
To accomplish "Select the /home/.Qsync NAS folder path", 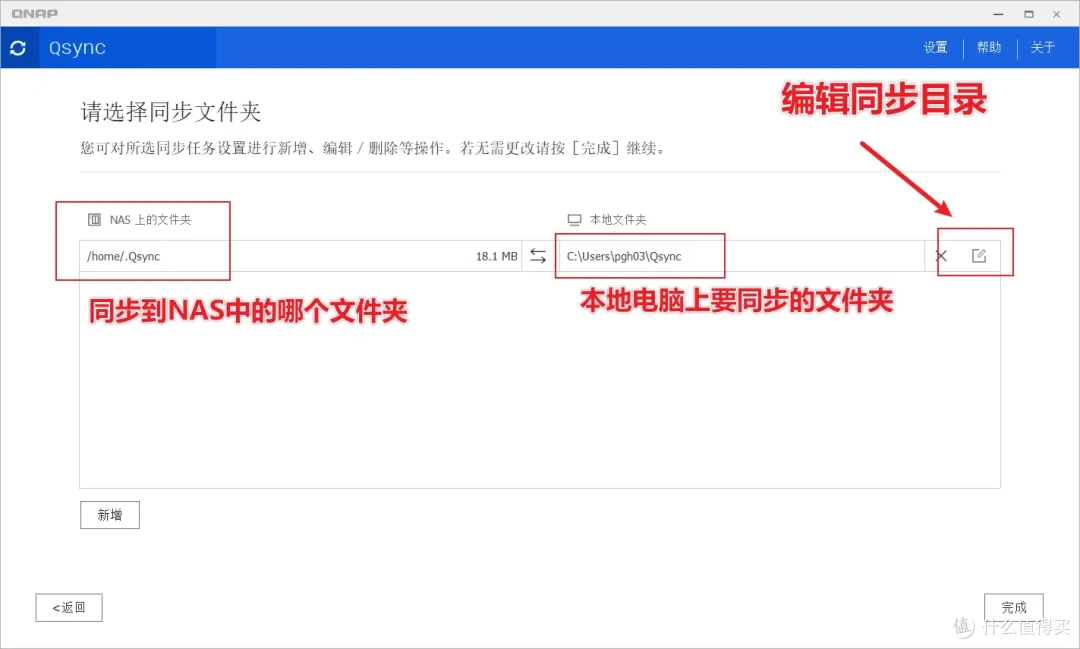I will tap(123, 256).
